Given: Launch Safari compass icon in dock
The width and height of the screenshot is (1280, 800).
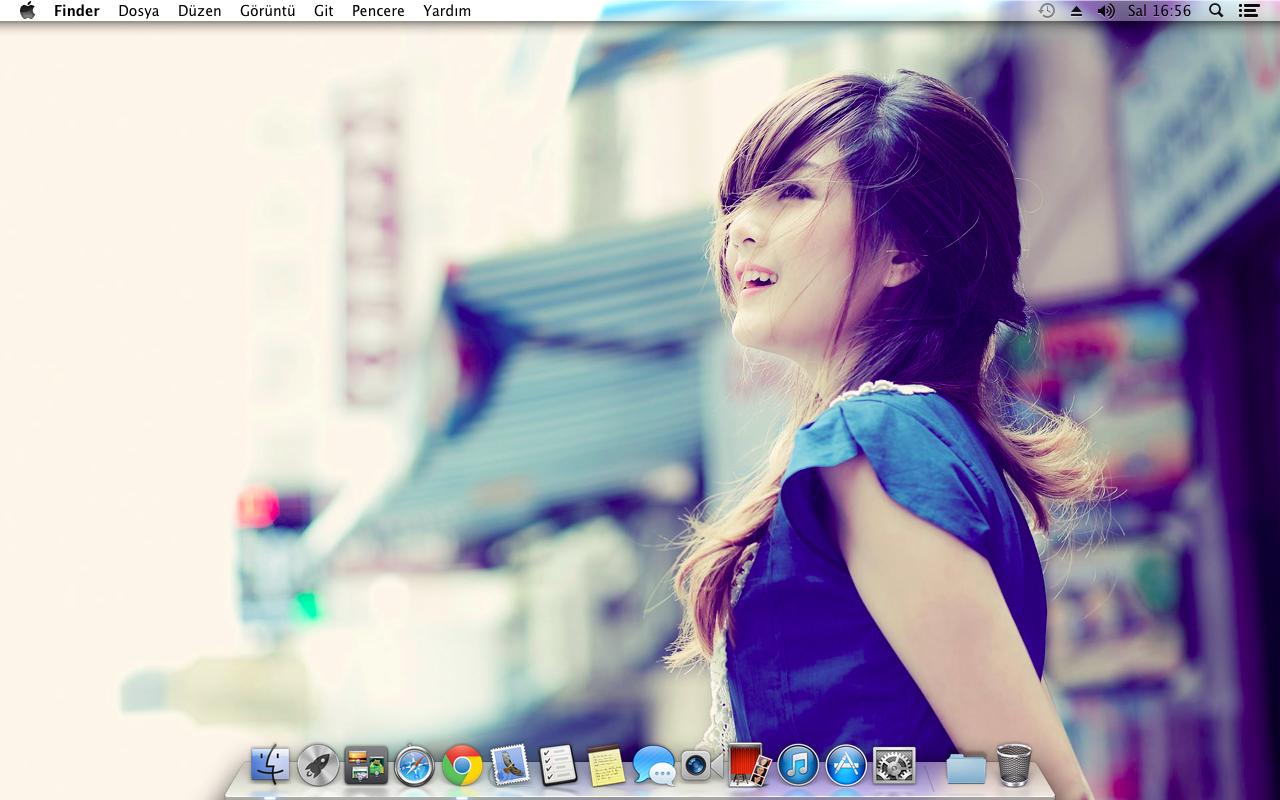Looking at the screenshot, I should pyautogui.click(x=414, y=767).
